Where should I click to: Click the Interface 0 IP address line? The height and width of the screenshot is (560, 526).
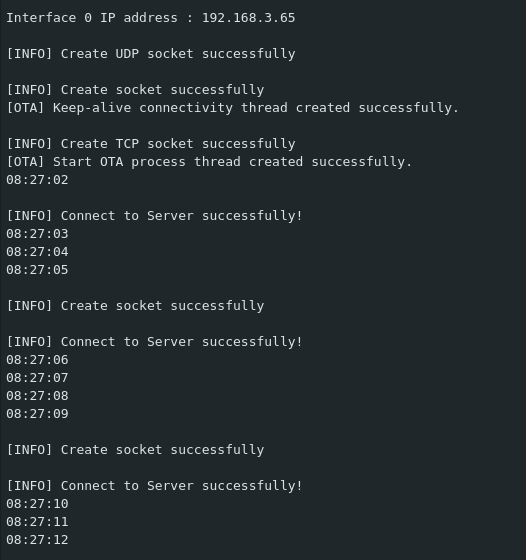[x=151, y=18]
